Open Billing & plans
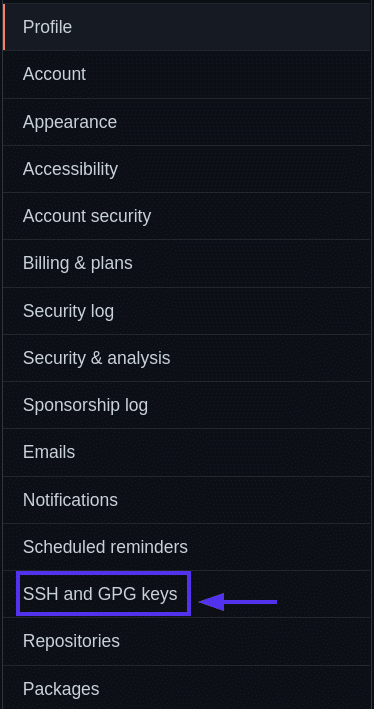Image resolution: width=374 pixels, height=709 pixels. click(x=186, y=263)
